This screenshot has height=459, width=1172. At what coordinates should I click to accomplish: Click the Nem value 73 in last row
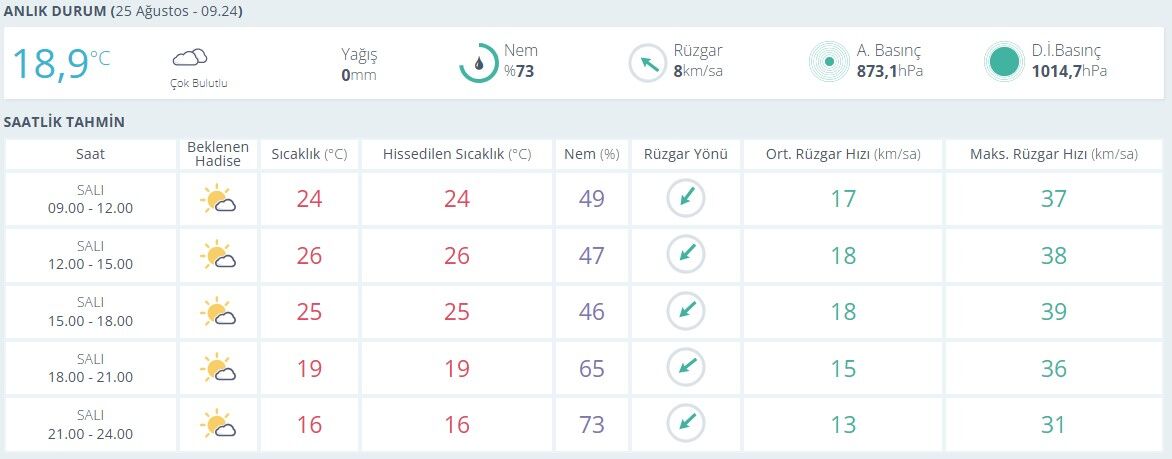tap(592, 425)
